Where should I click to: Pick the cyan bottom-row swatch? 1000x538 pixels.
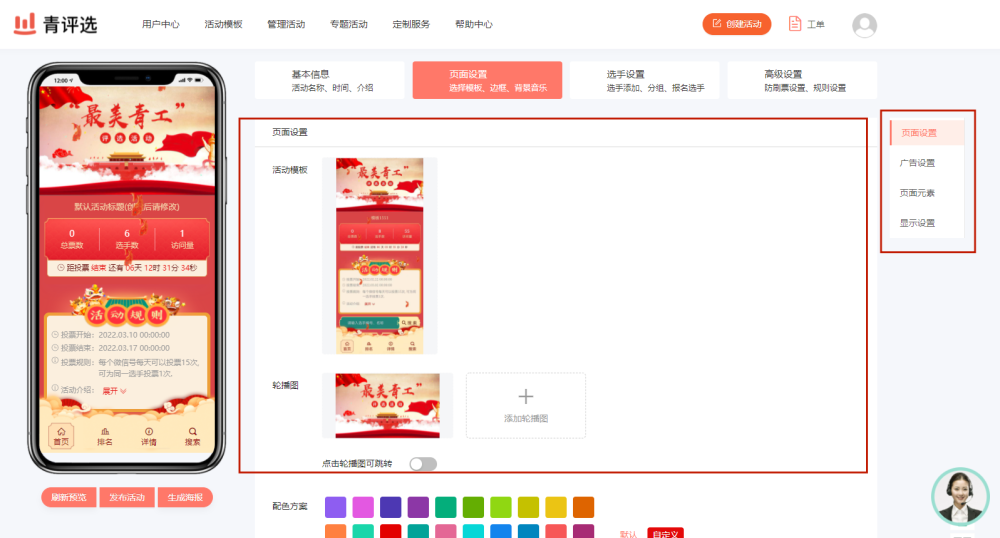click(x=473, y=531)
